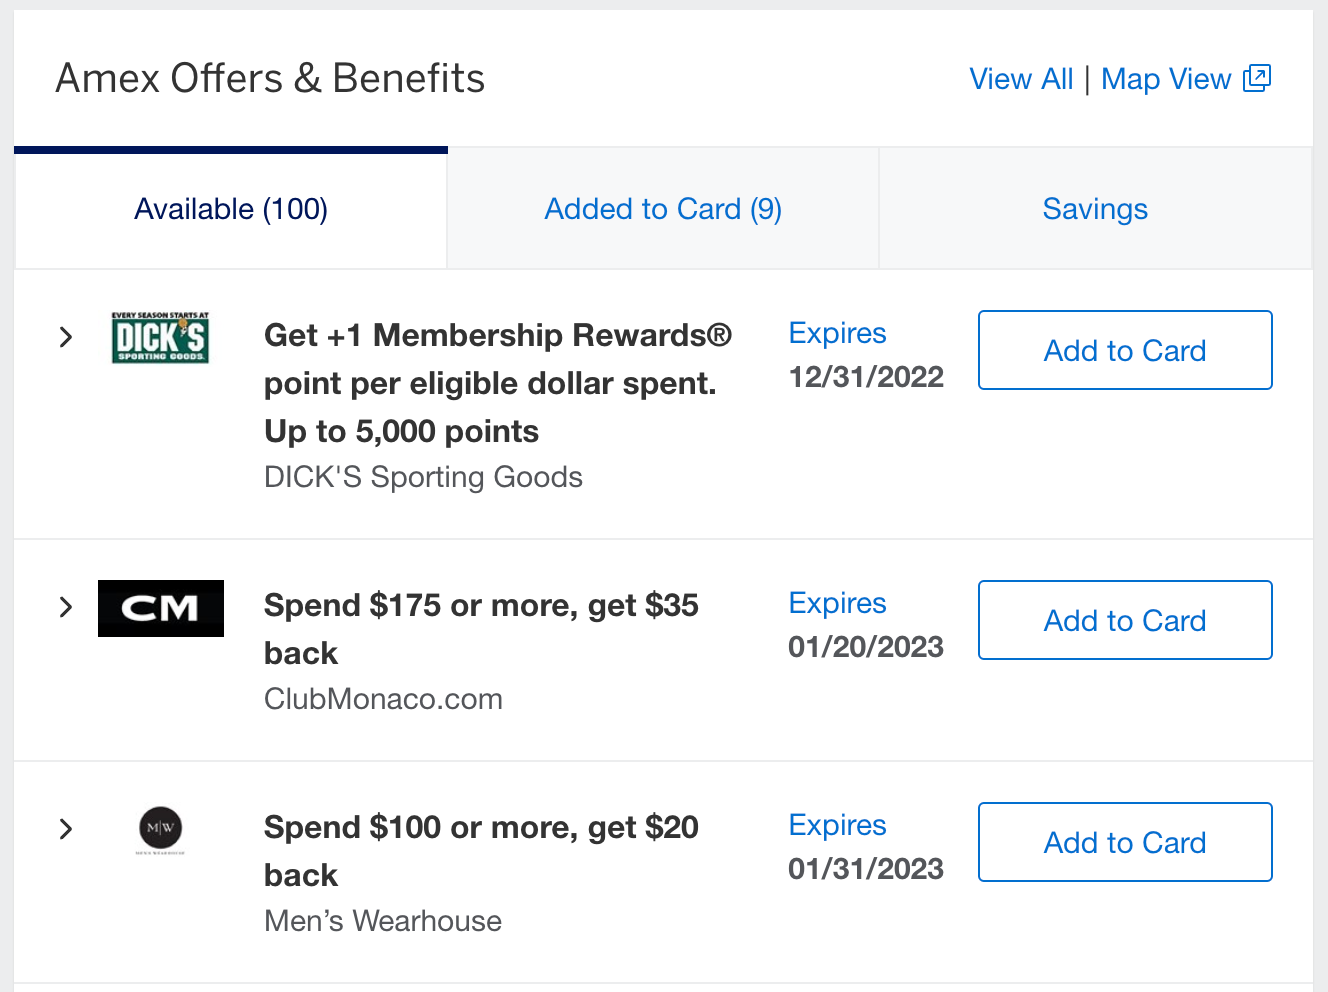Click the Membership Rewards point offer title
1328x992 pixels.
point(497,383)
